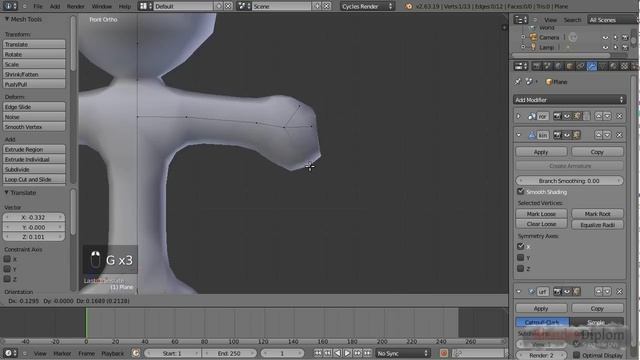Add a new screen layout with plus icon
The image size is (640, 360).
click(219, 6)
